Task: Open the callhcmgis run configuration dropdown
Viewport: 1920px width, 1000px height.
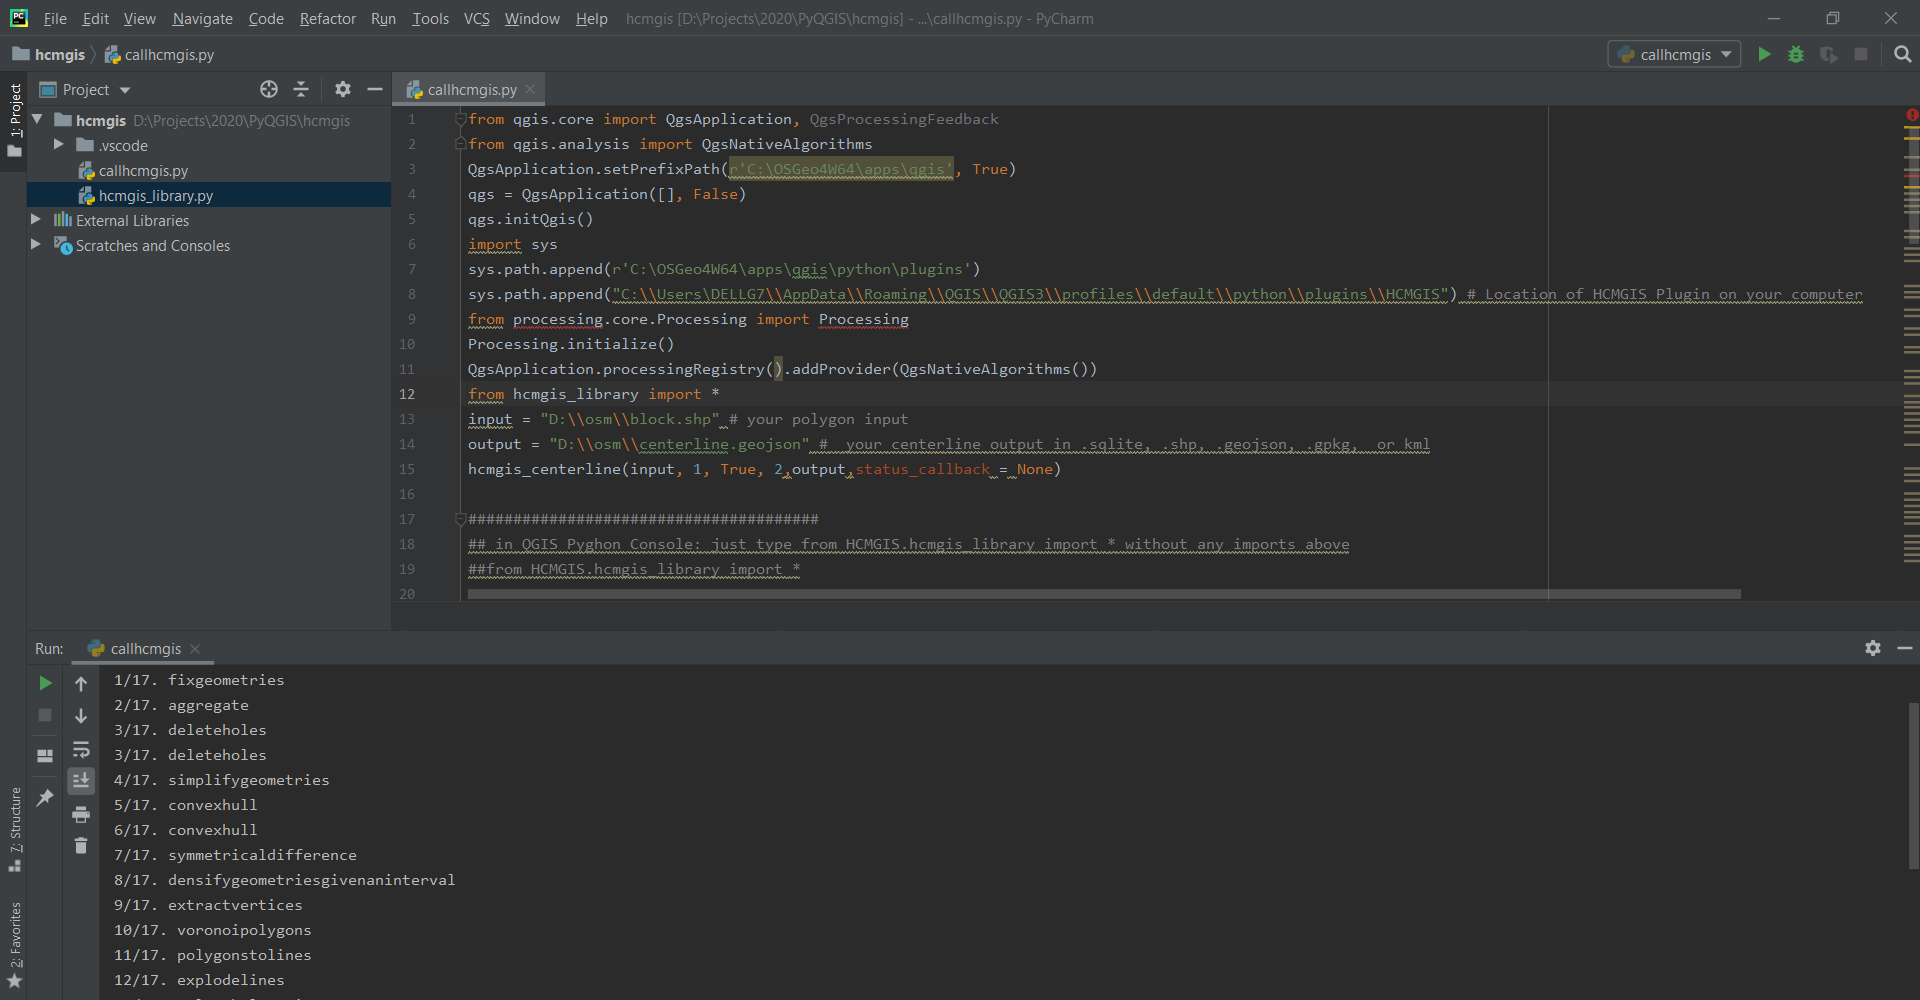Action: click(1674, 54)
